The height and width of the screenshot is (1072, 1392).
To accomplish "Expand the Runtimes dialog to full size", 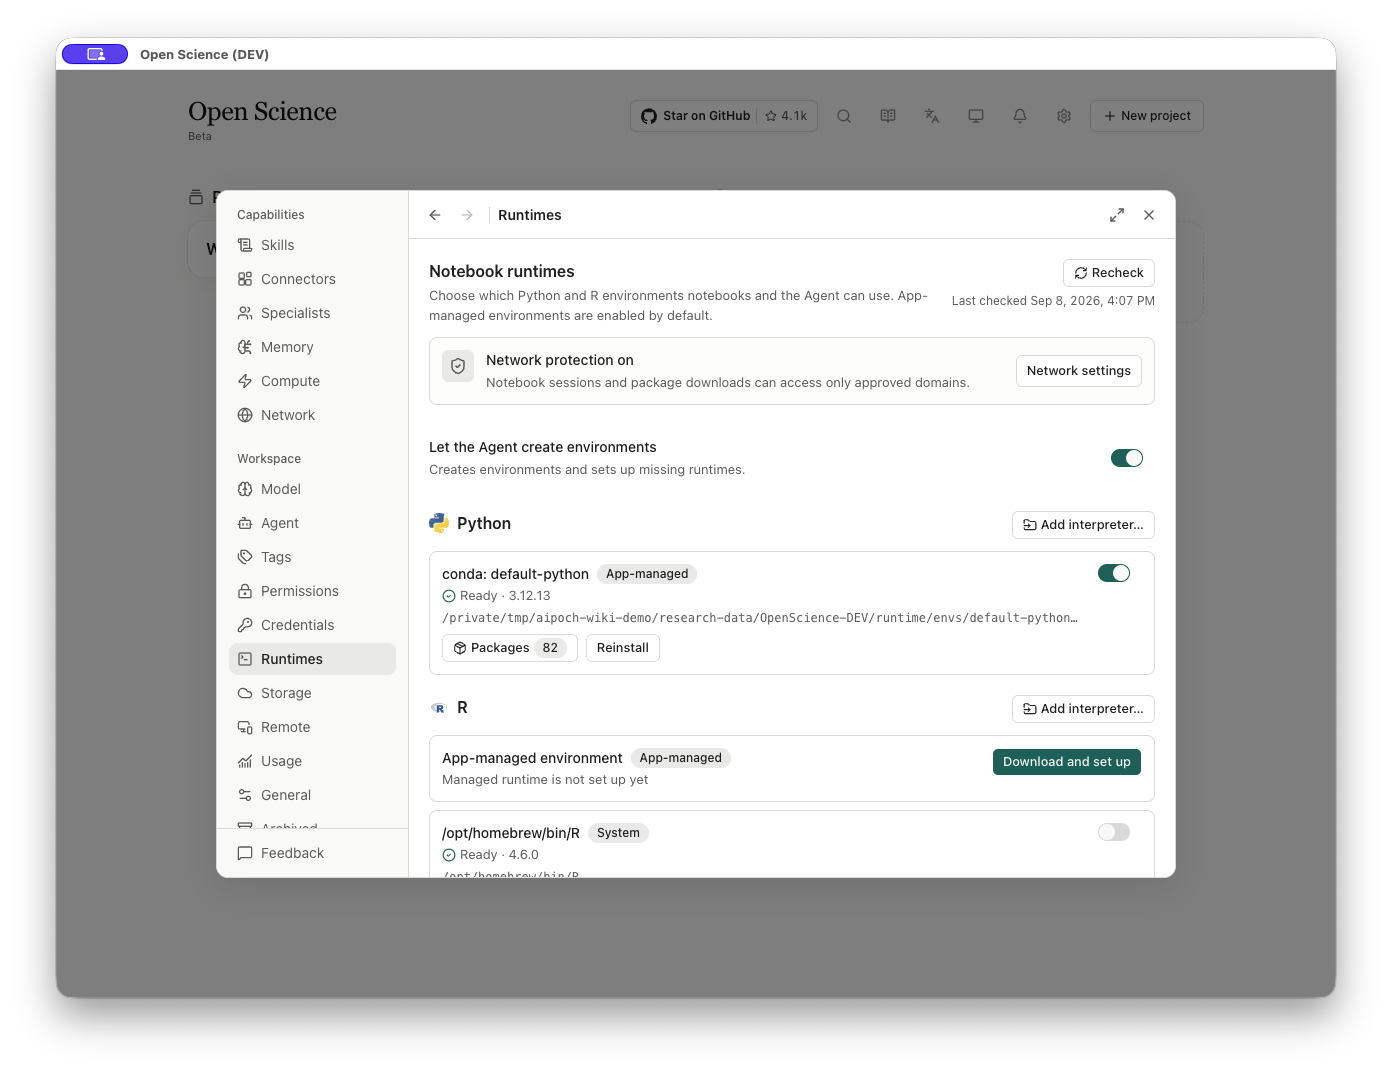I will tap(1117, 215).
